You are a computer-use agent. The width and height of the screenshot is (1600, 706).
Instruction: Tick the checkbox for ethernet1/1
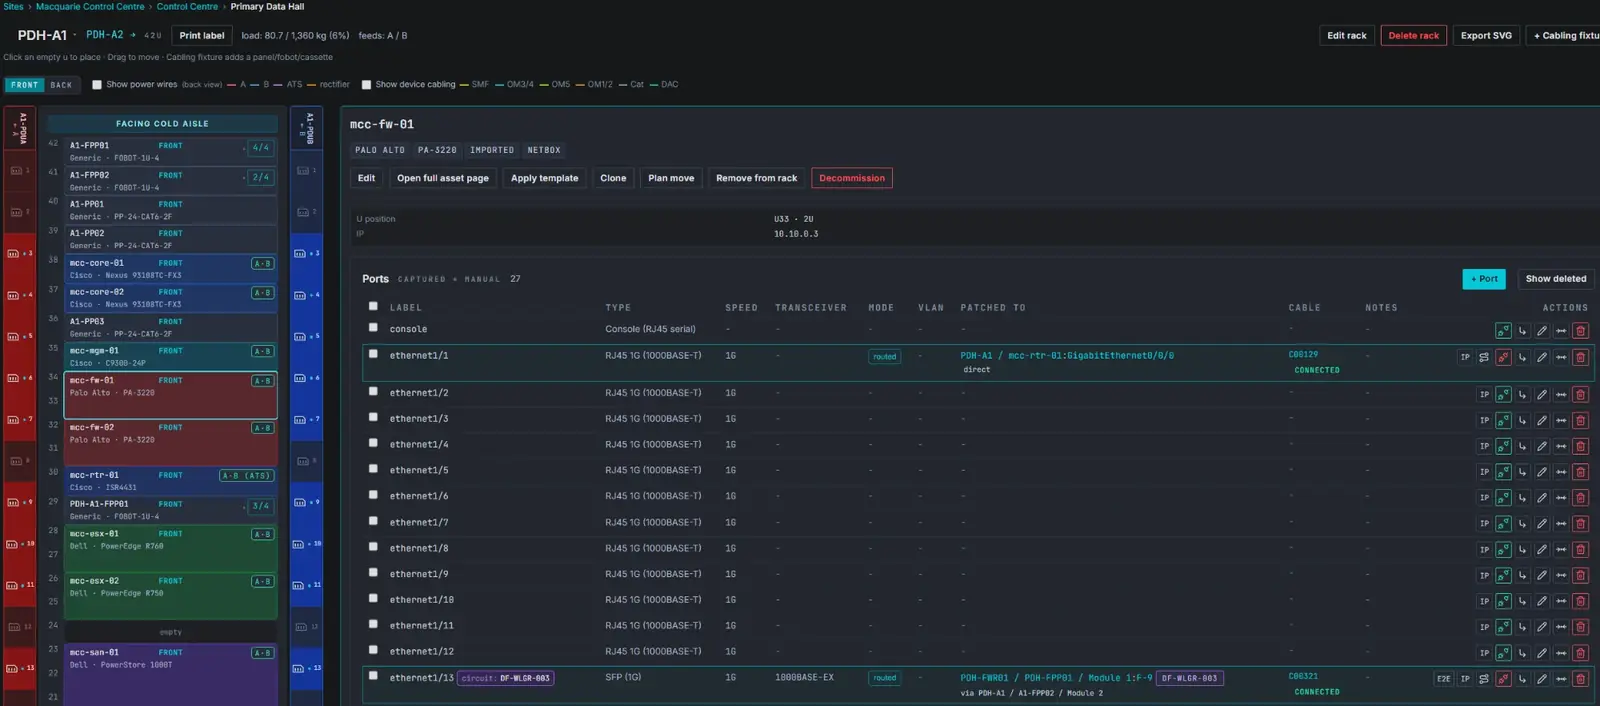click(373, 353)
